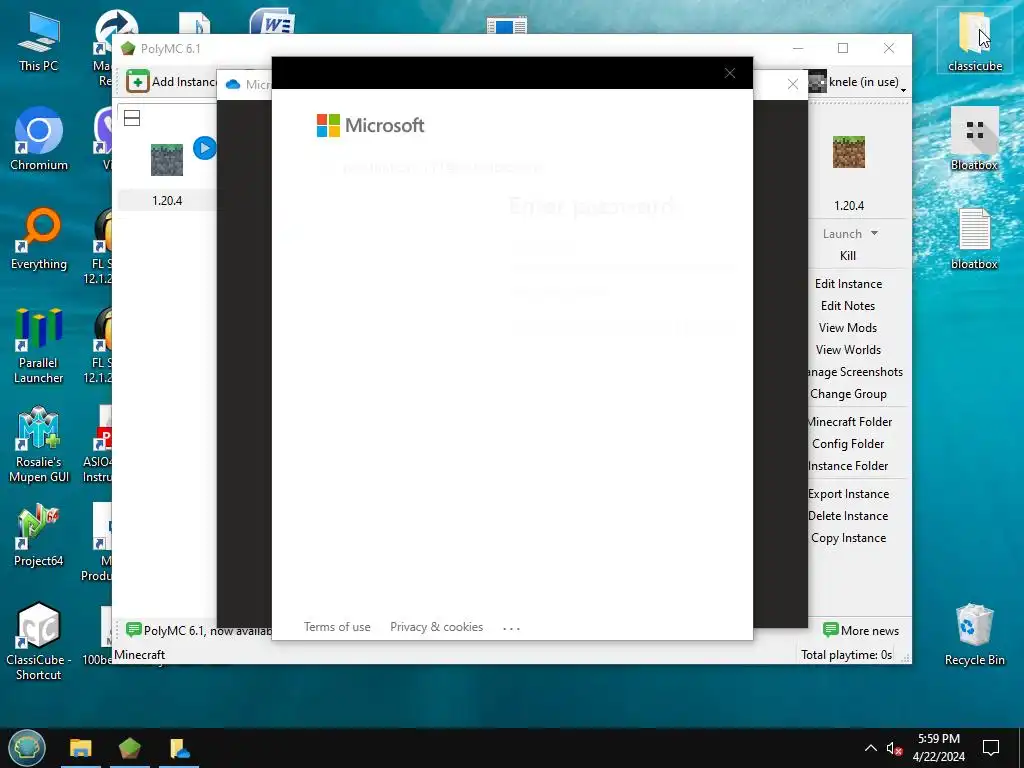Open the Start button
Viewport: 1024px width, 768px height.
pos(27,748)
